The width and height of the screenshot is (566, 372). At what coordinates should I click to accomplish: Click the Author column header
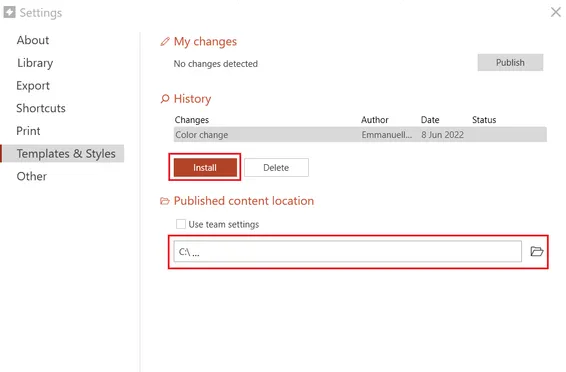click(x=375, y=120)
